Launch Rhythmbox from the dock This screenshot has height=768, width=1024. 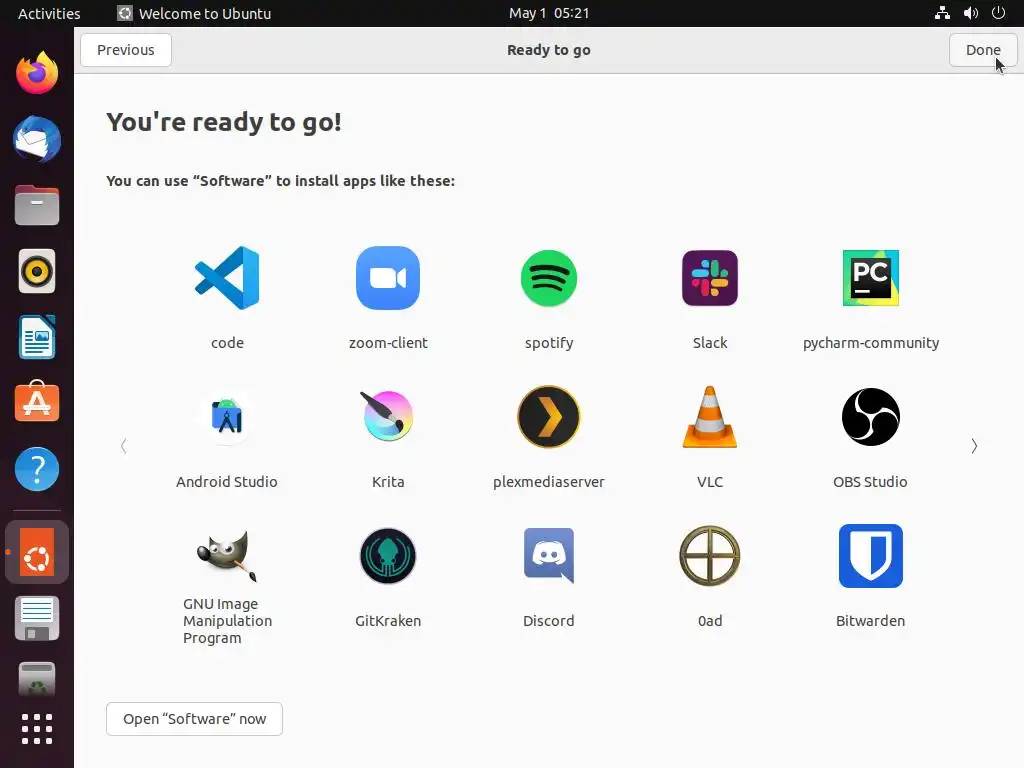point(37,271)
